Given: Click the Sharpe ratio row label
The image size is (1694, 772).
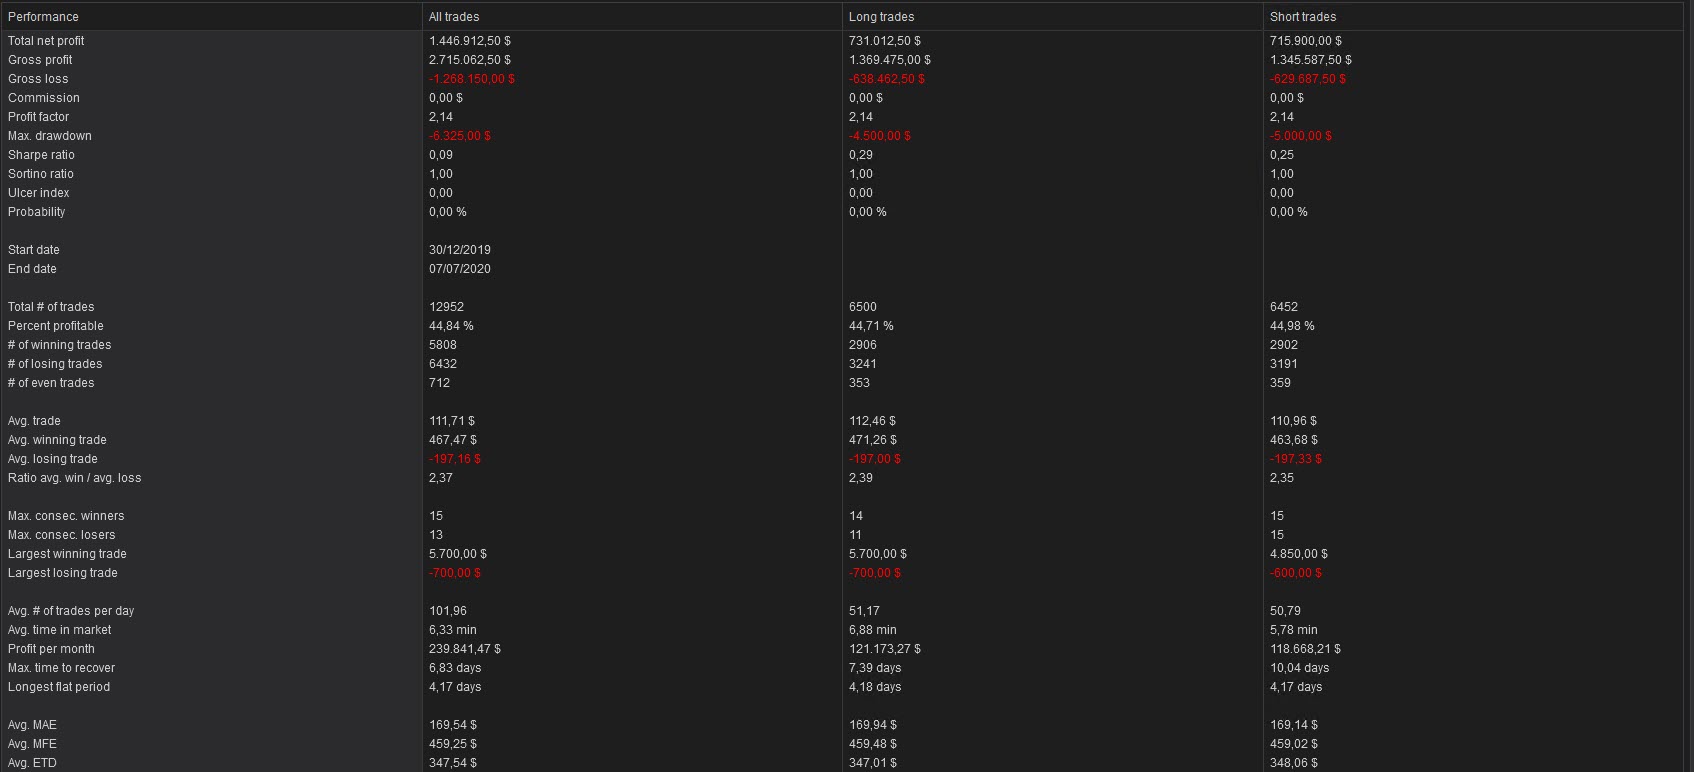Looking at the screenshot, I should [x=41, y=155].
